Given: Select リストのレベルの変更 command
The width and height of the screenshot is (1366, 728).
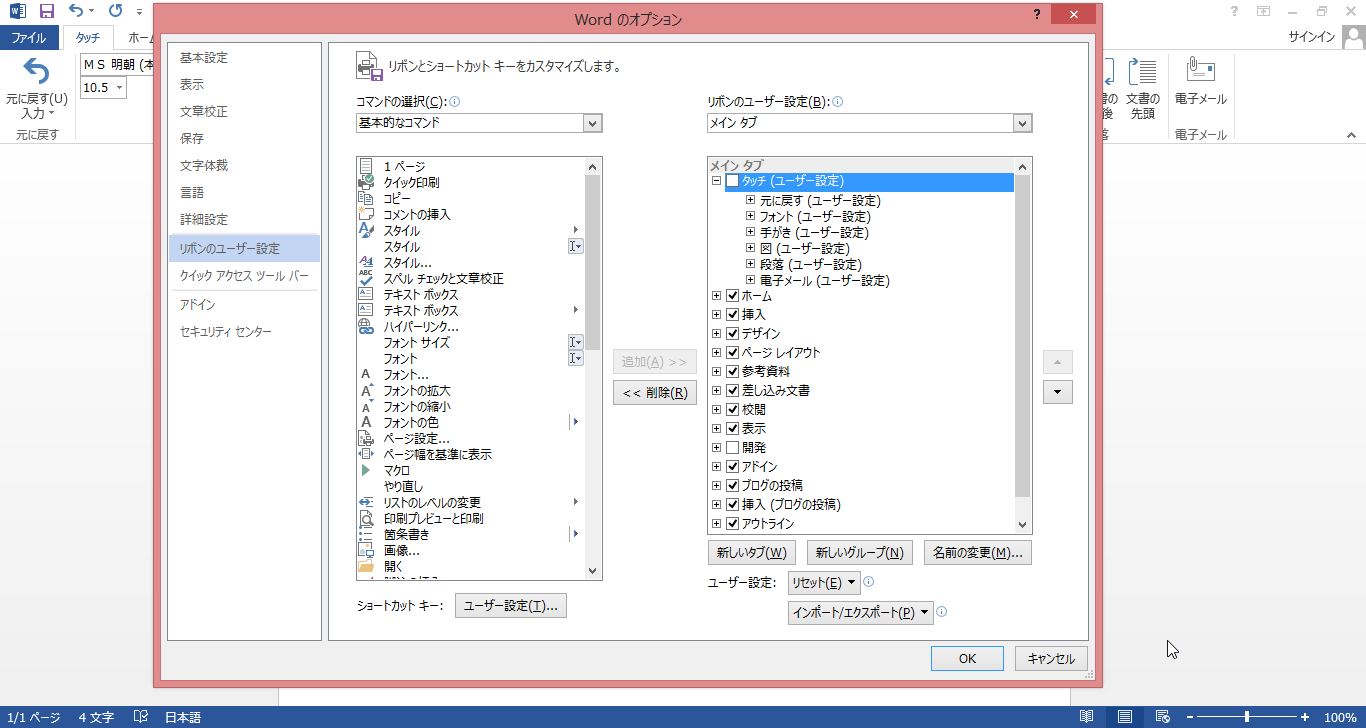Looking at the screenshot, I should 432,502.
